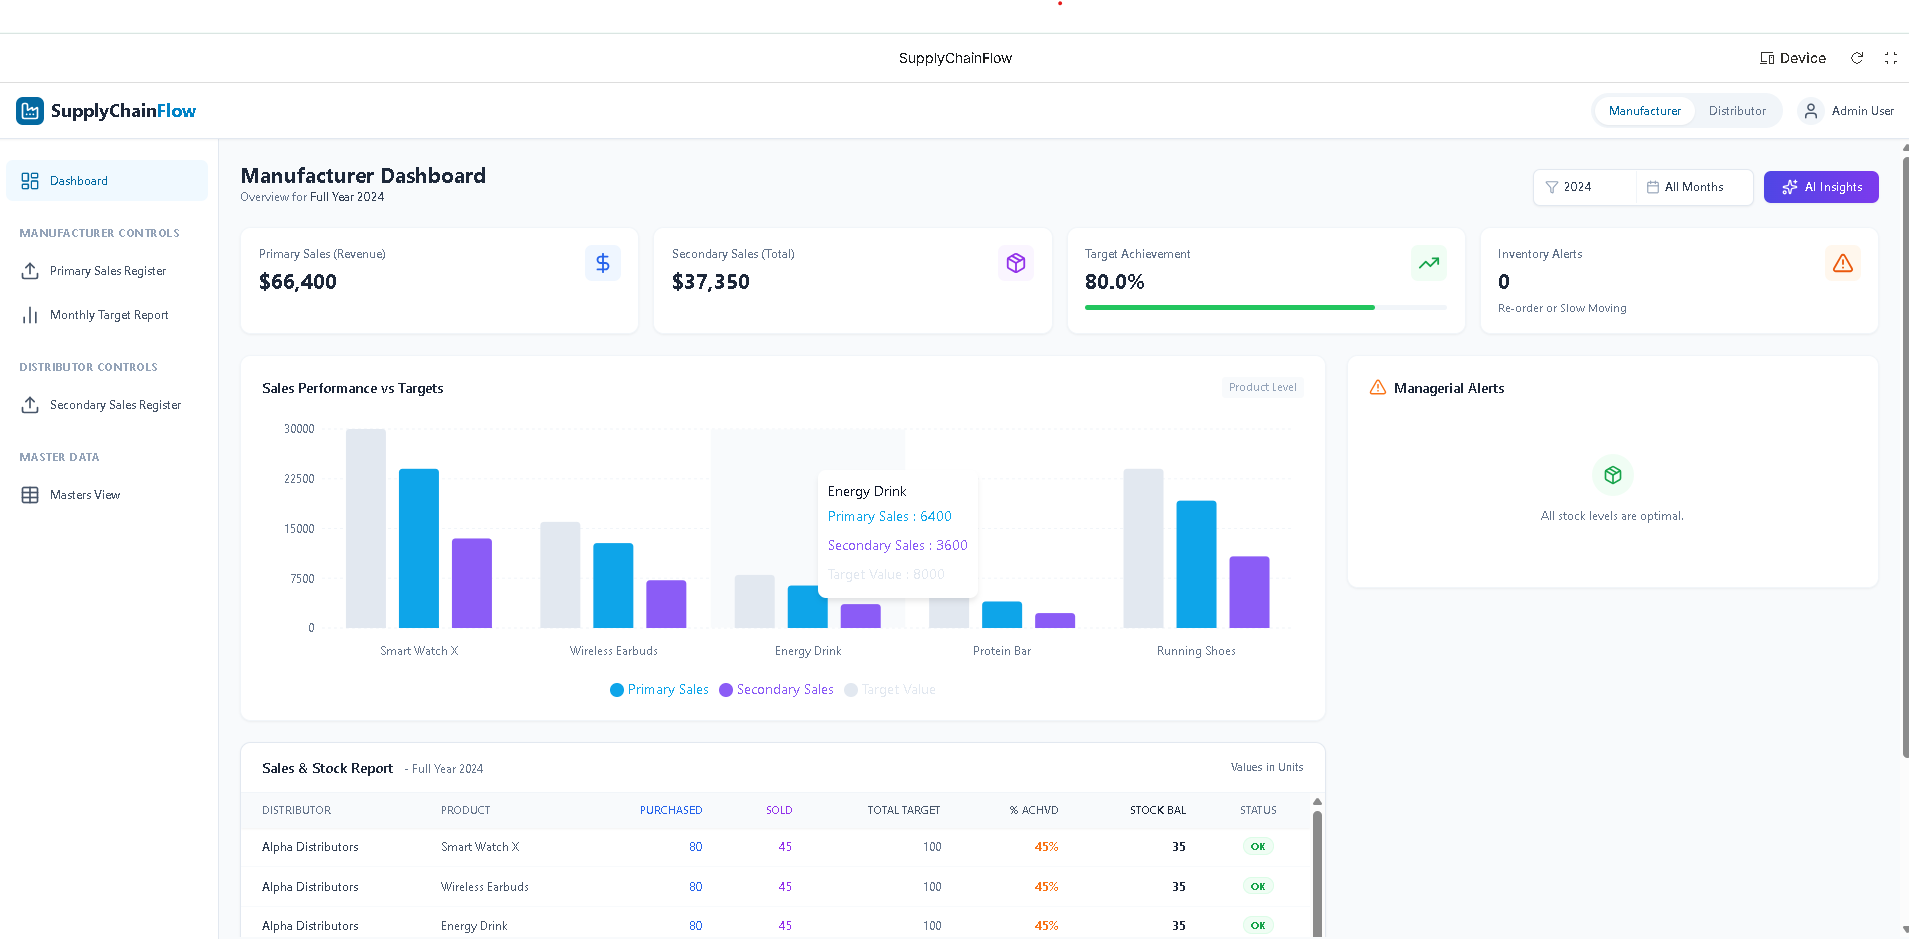Toggle Primary Sales legend series
The image size is (1909, 939).
coord(659,690)
